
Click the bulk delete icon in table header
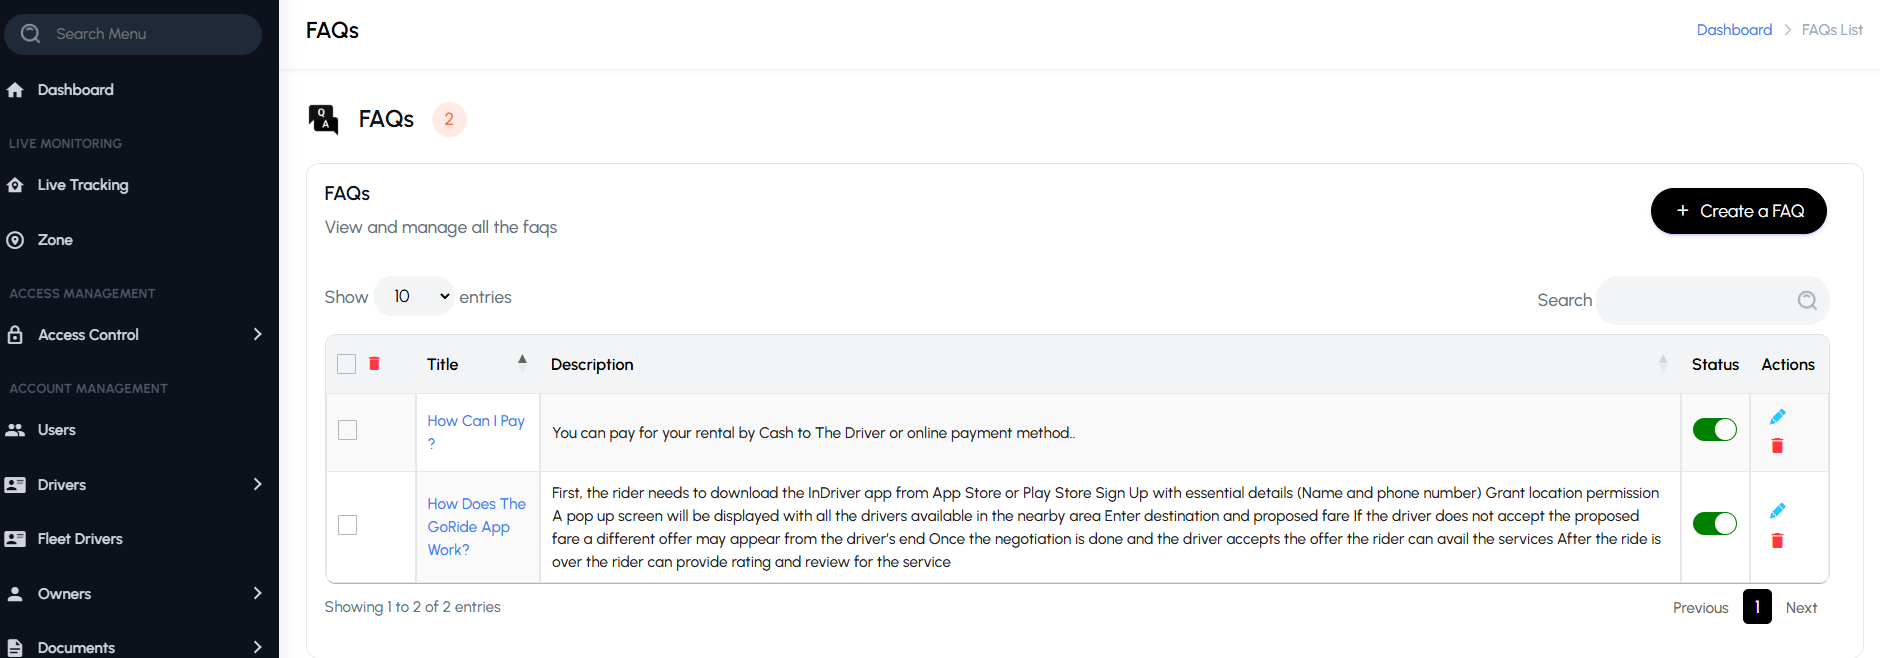pos(374,364)
